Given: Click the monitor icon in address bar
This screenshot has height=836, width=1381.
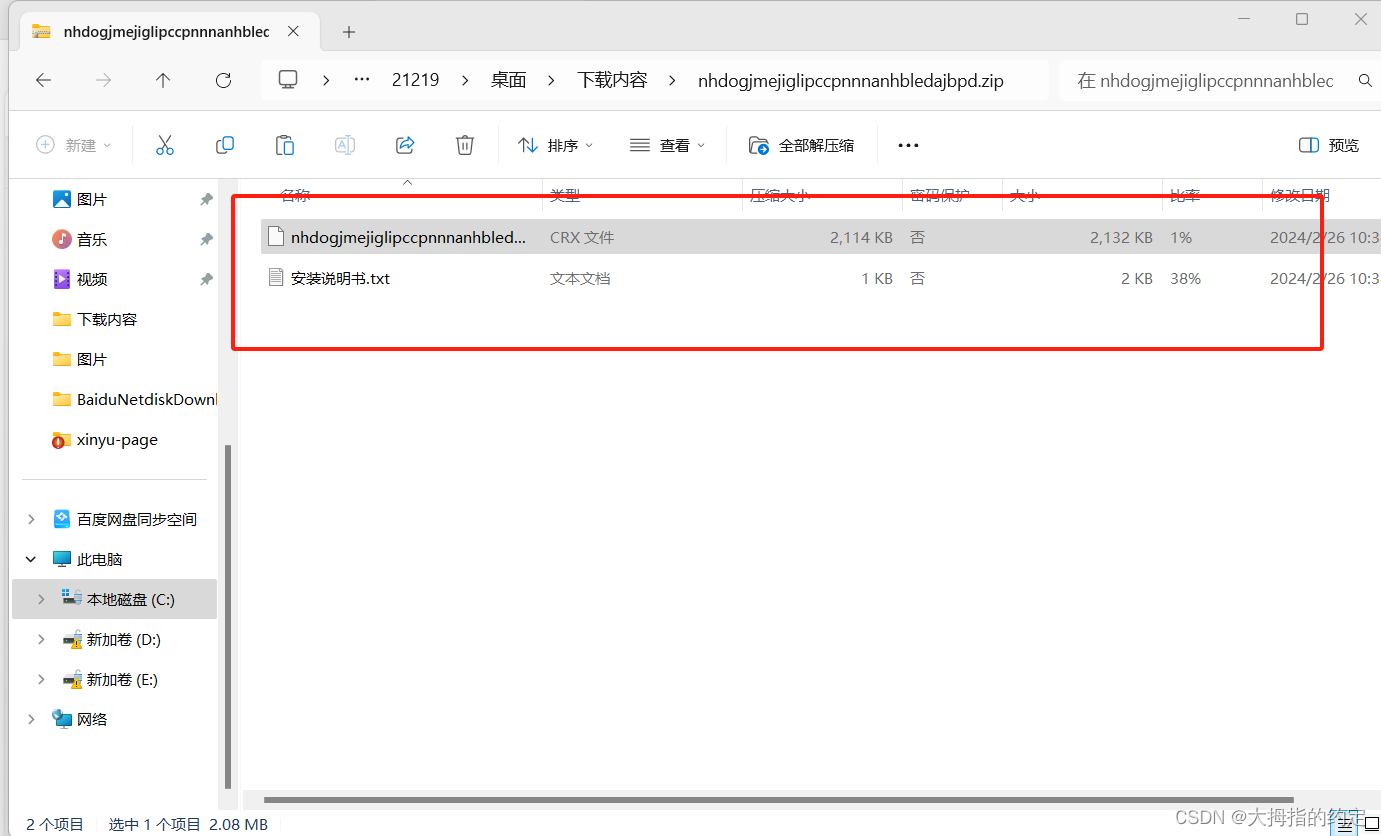Looking at the screenshot, I should [288, 80].
